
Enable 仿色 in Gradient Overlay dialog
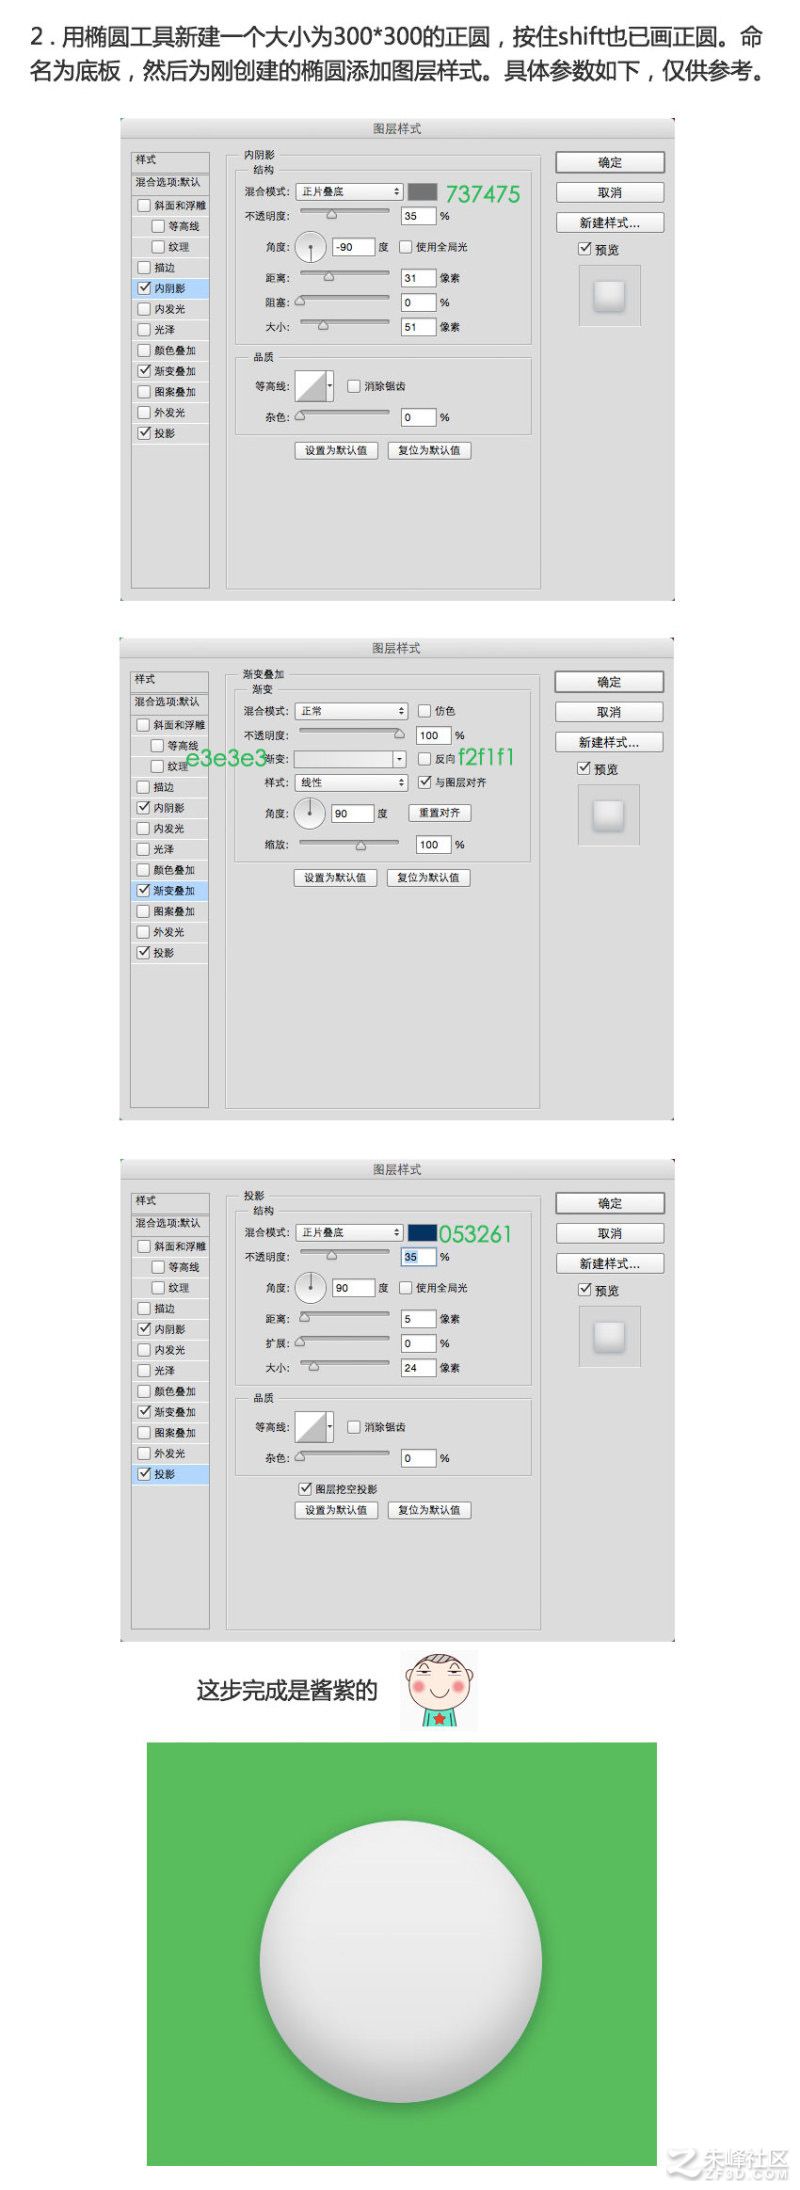[424, 711]
